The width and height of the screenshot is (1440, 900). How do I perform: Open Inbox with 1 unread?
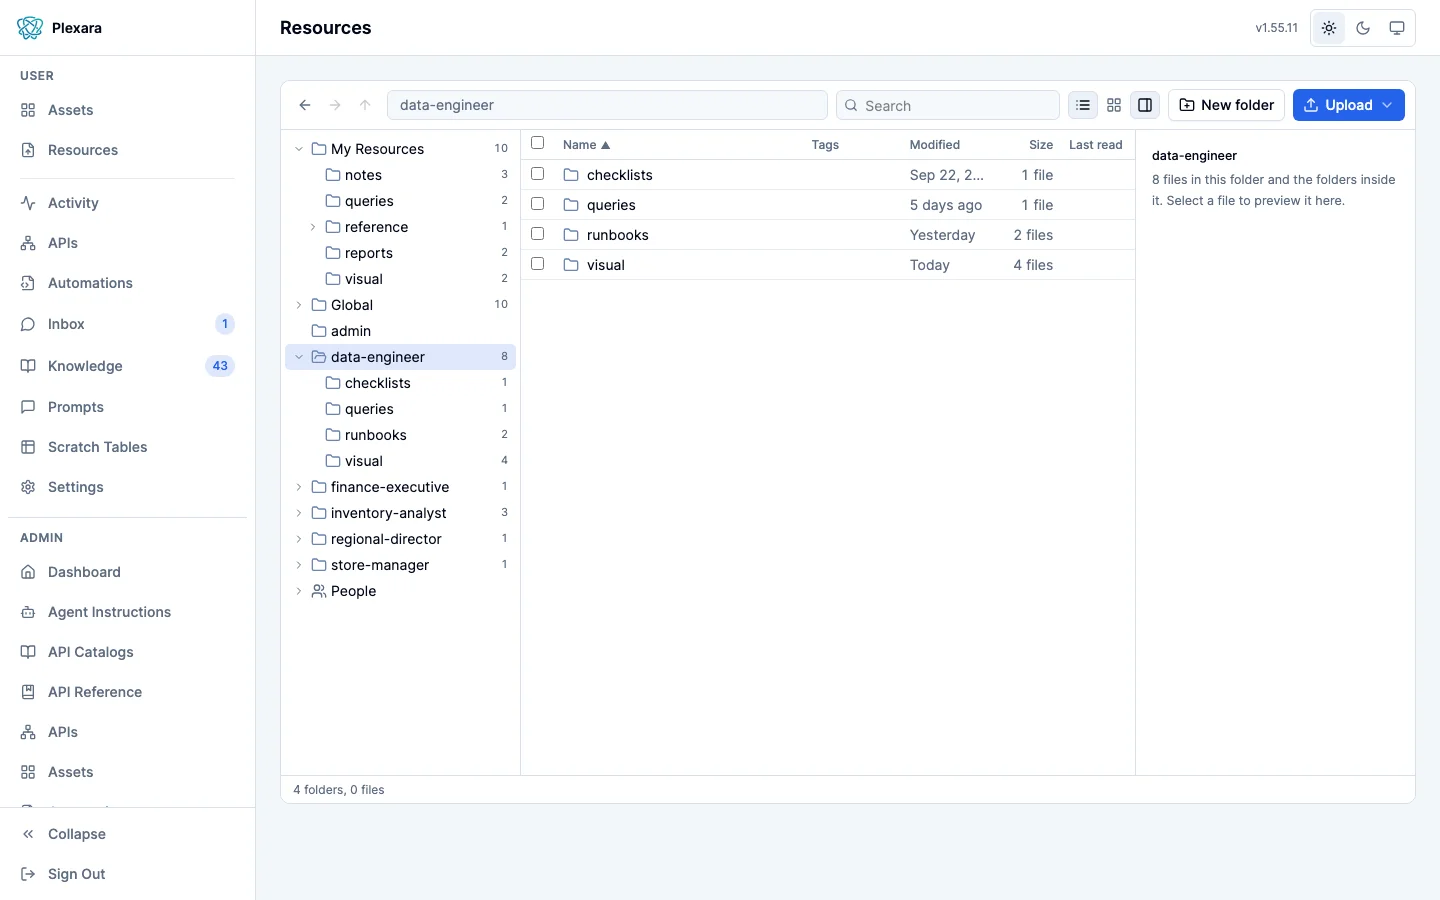[127, 324]
